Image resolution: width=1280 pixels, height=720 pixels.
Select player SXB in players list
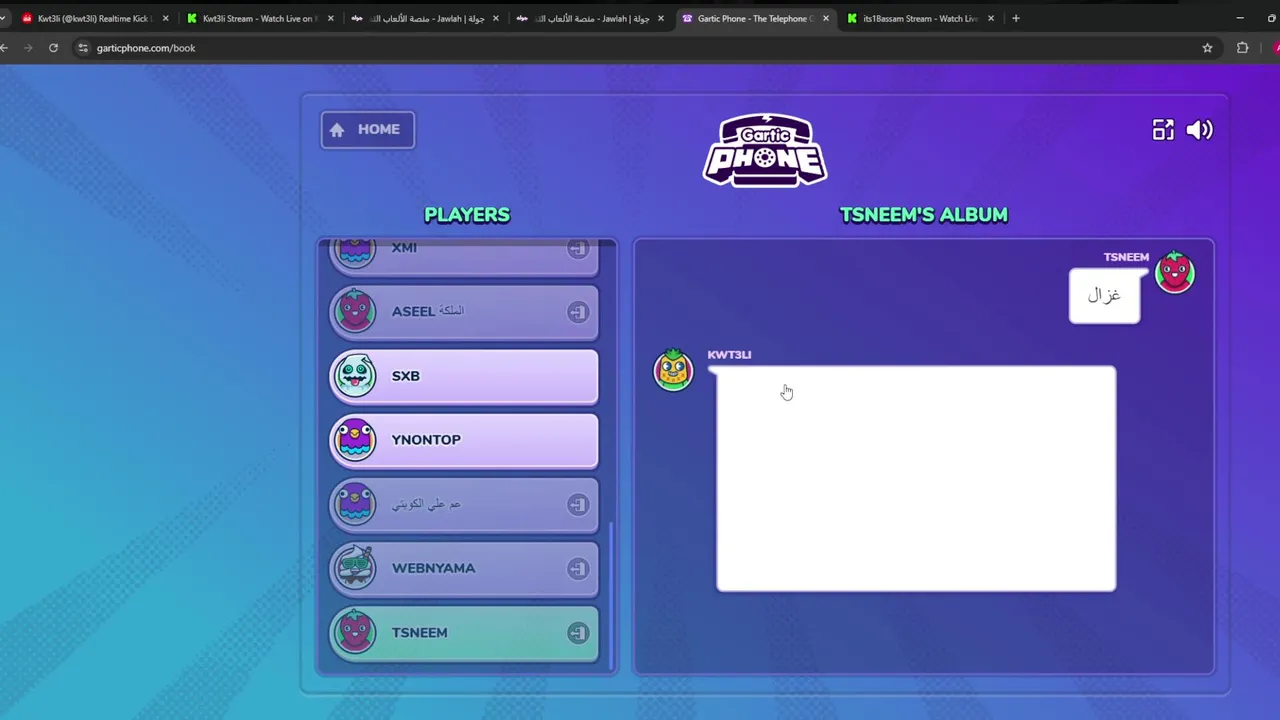click(x=464, y=376)
